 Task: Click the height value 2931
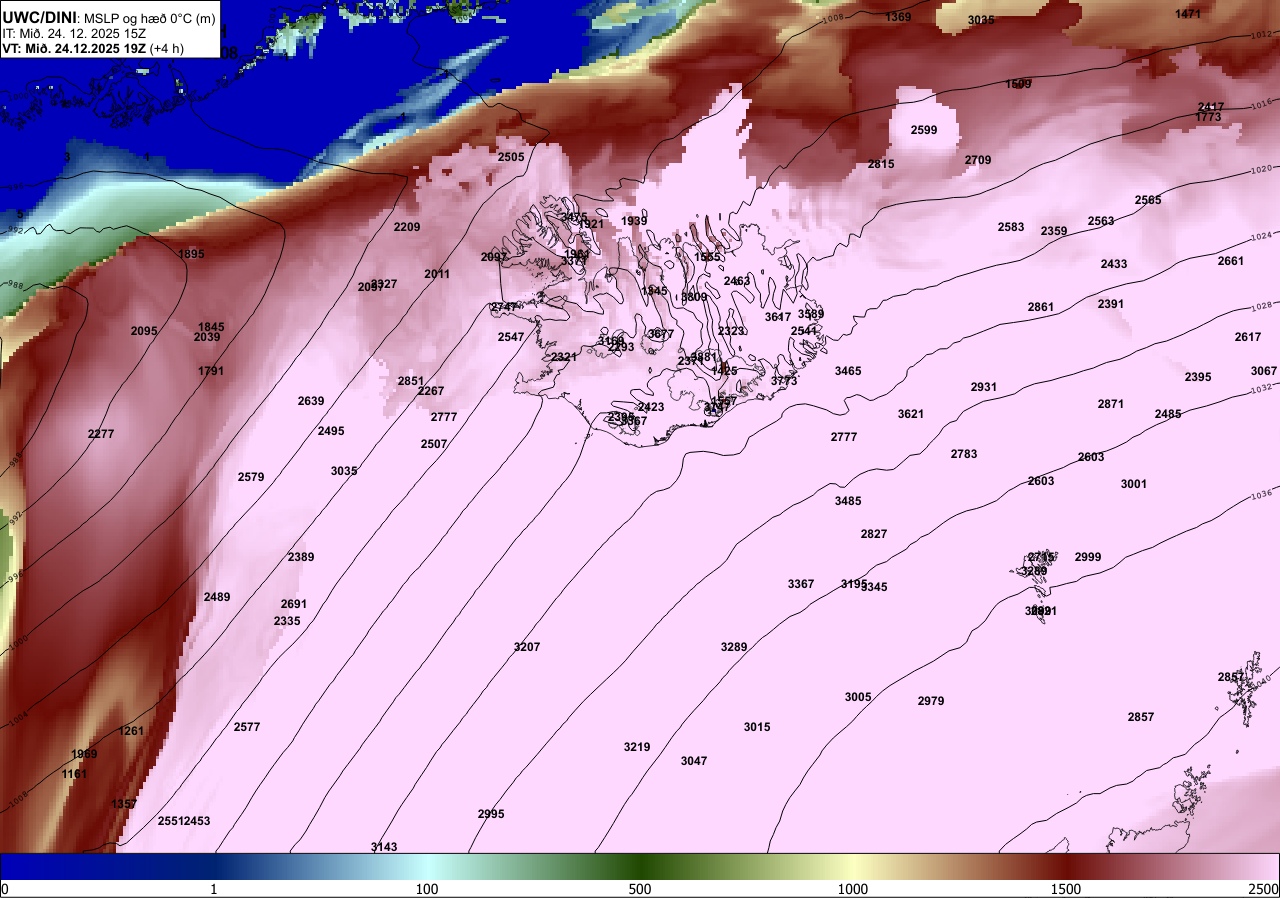coord(984,387)
